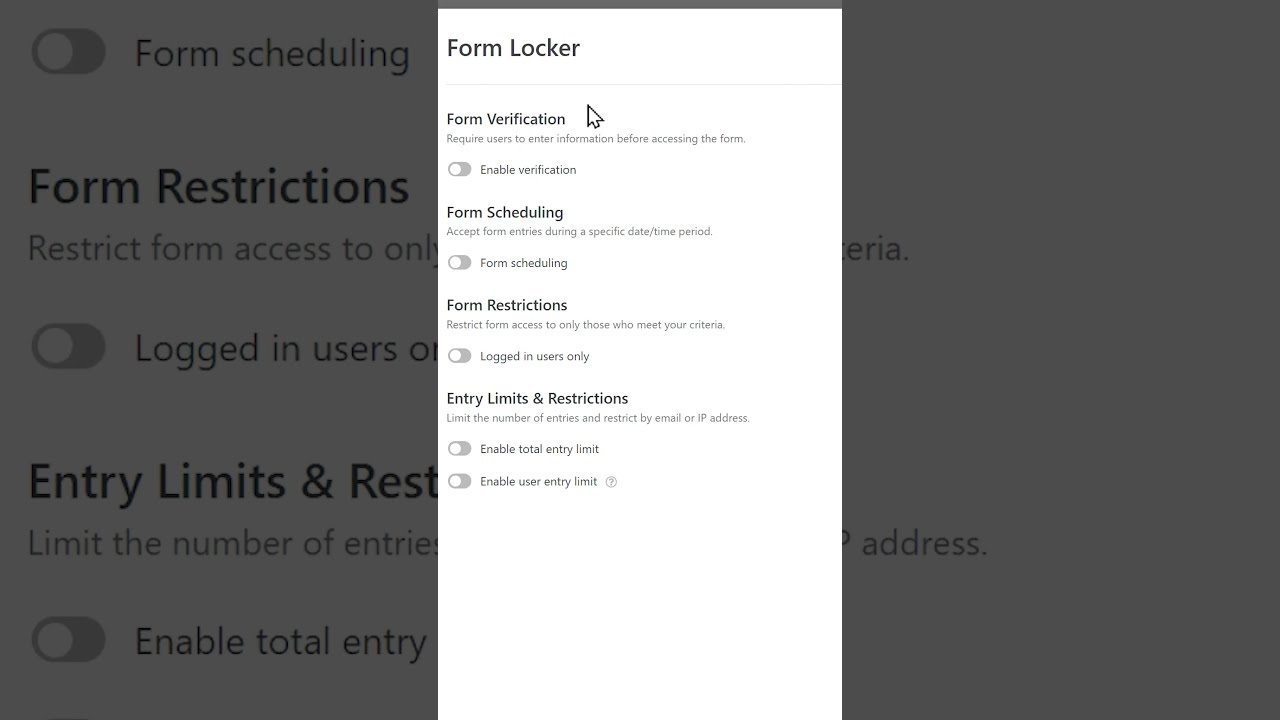The height and width of the screenshot is (720, 1280).
Task: Click the Enable total entry limit label
Action: (x=539, y=449)
